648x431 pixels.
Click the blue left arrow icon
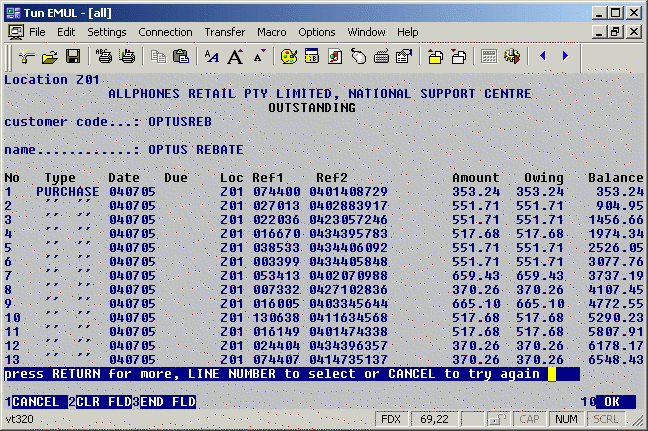(542, 57)
